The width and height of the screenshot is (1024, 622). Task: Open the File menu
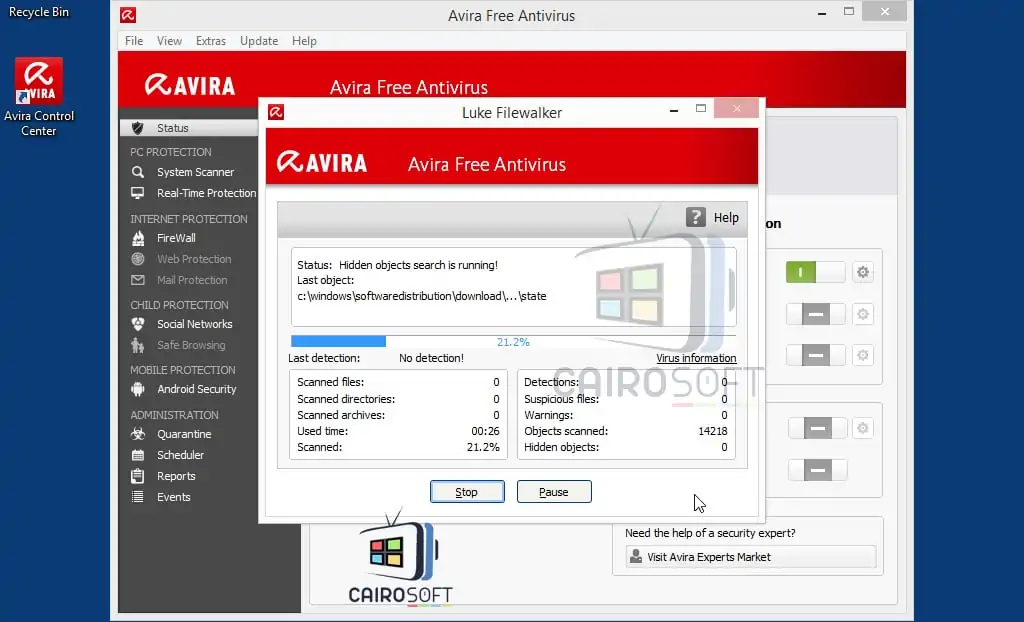pos(134,41)
